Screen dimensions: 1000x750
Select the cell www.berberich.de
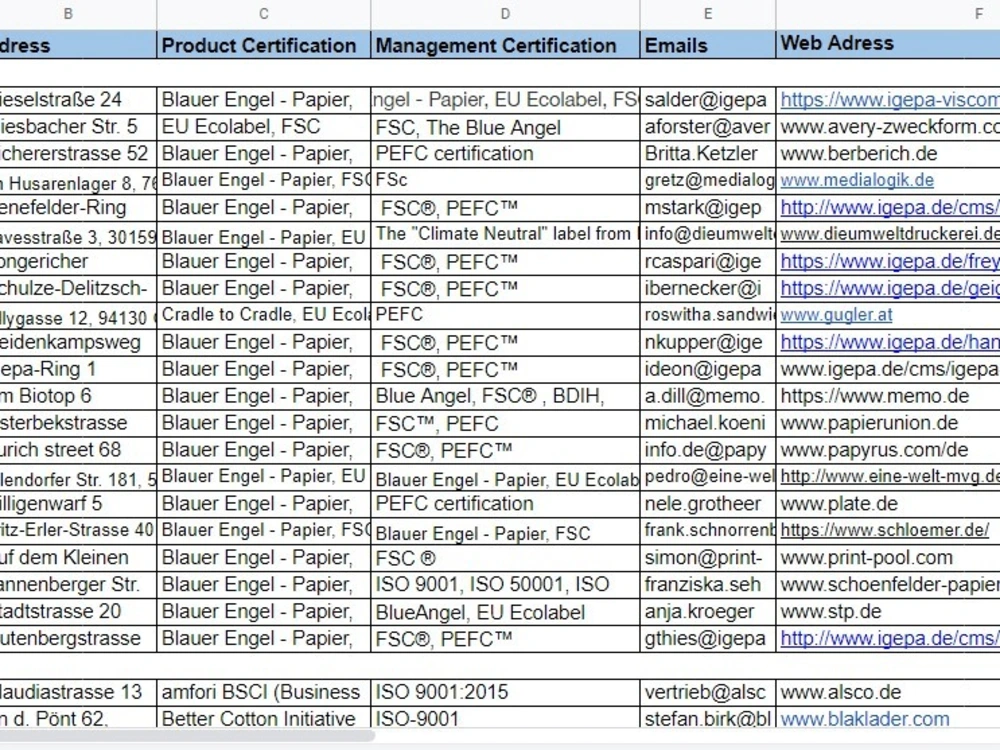(x=888, y=154)
